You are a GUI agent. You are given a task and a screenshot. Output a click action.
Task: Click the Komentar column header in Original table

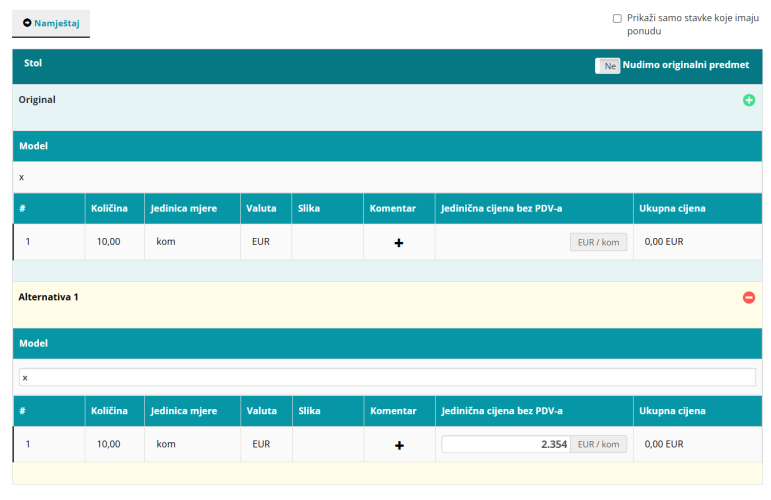pyautogui.click(x=392, y=208)
